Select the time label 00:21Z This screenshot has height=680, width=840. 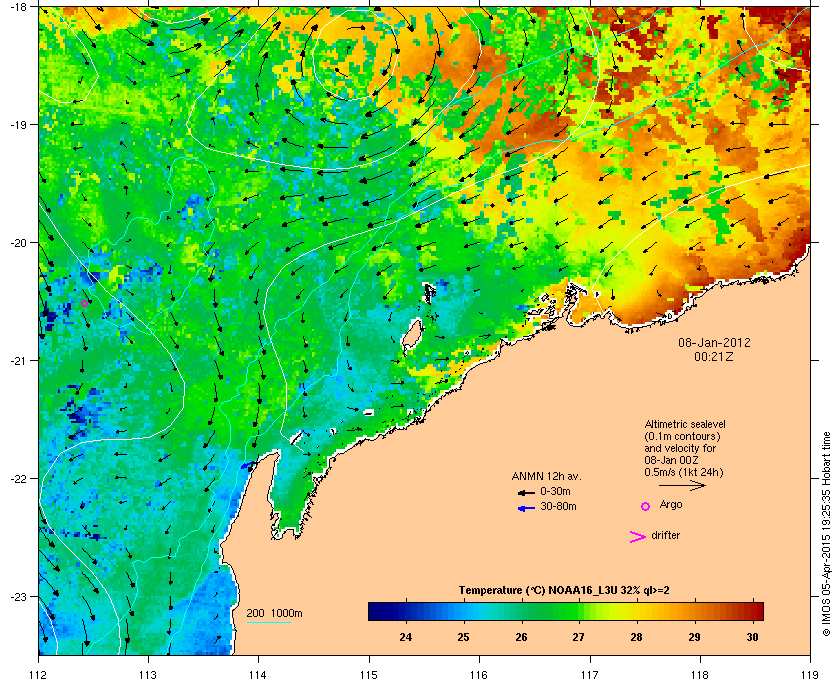click(714, 356)
